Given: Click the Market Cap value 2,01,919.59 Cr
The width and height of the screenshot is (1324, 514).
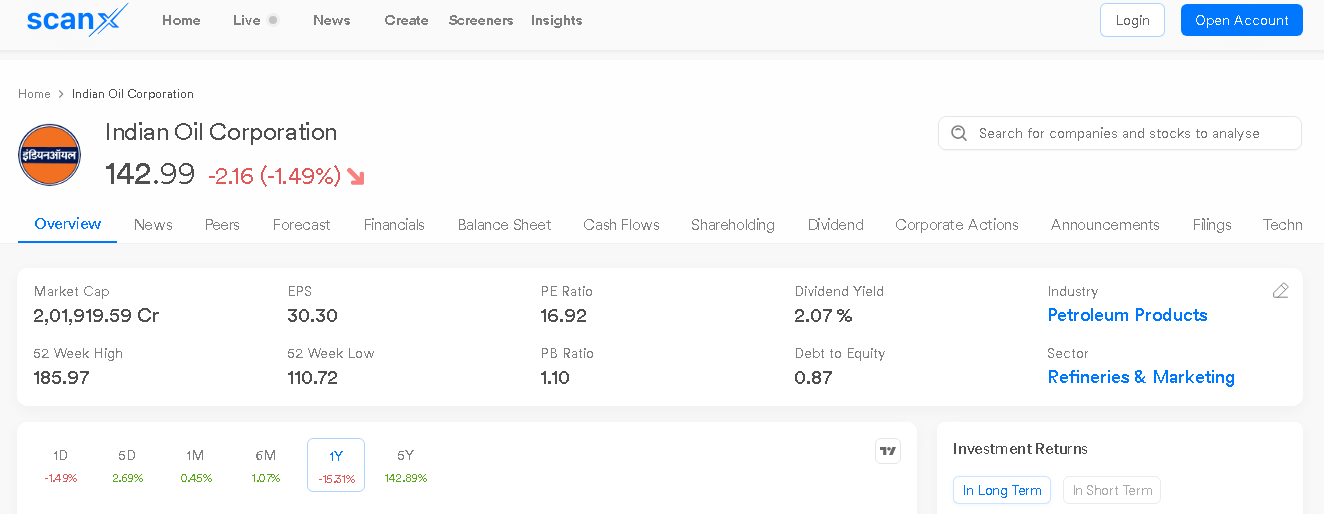Looking at the screenshot, I should tap(96, 316).
